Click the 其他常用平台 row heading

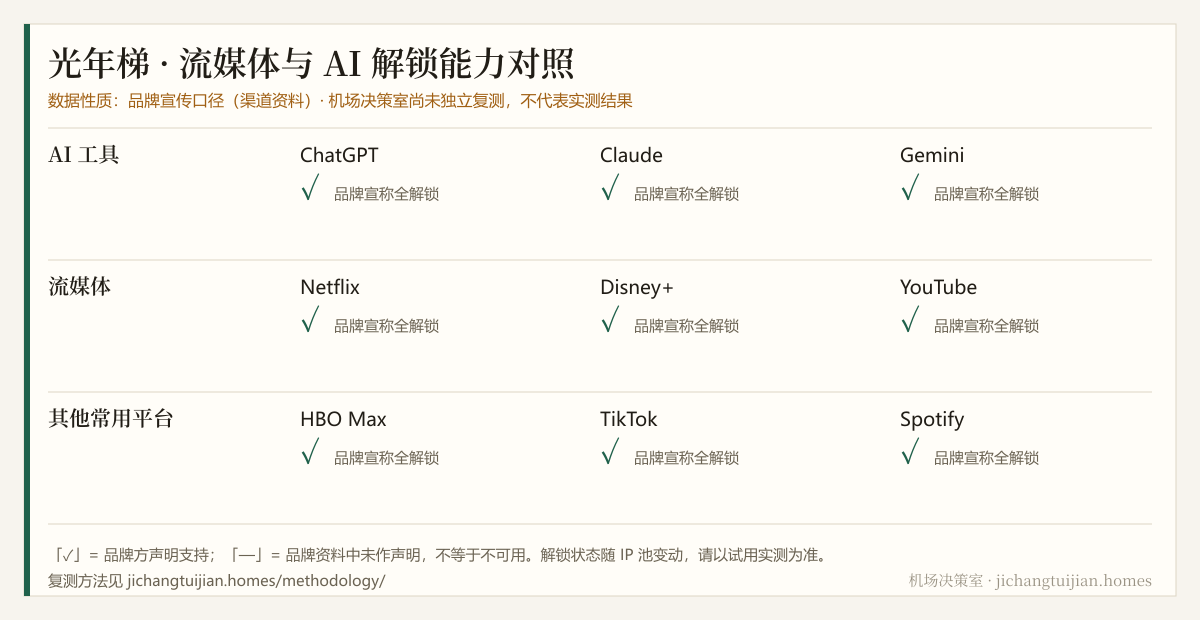[111, 419]
